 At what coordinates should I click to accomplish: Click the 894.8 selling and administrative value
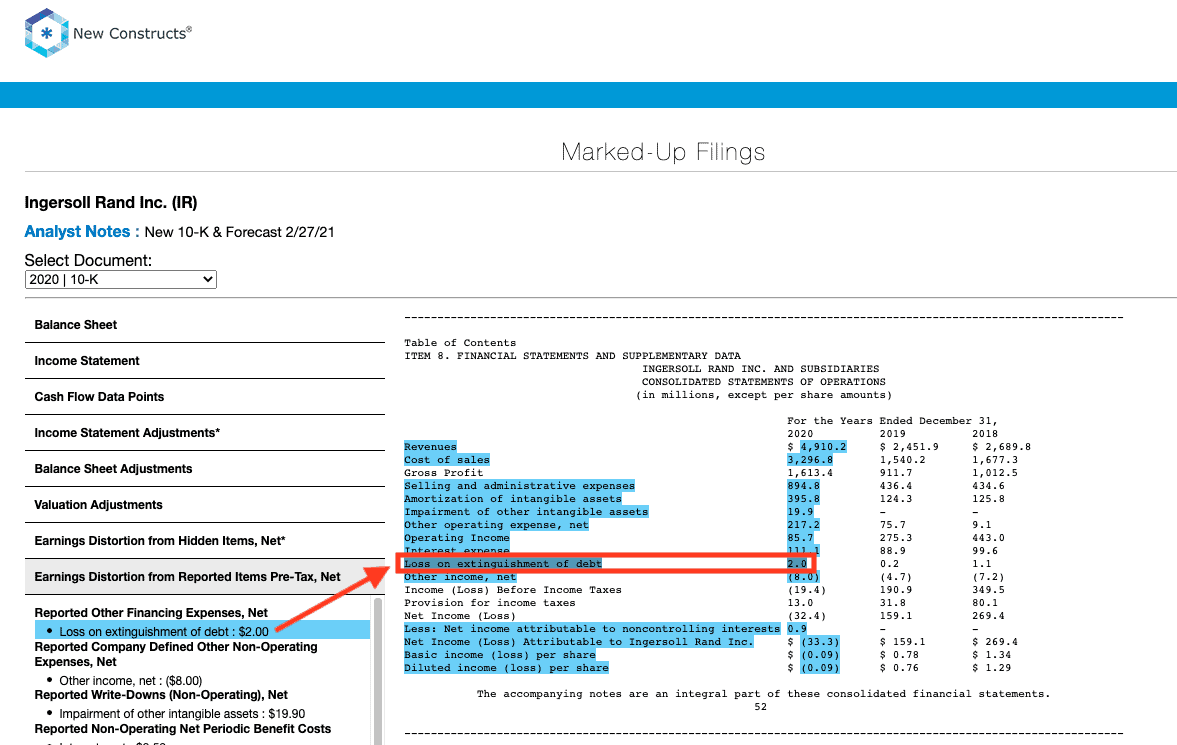click(x=803, y=486)
